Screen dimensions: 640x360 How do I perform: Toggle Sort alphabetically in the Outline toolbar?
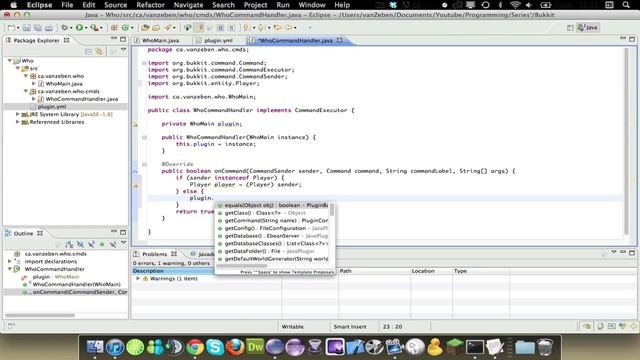69,244
